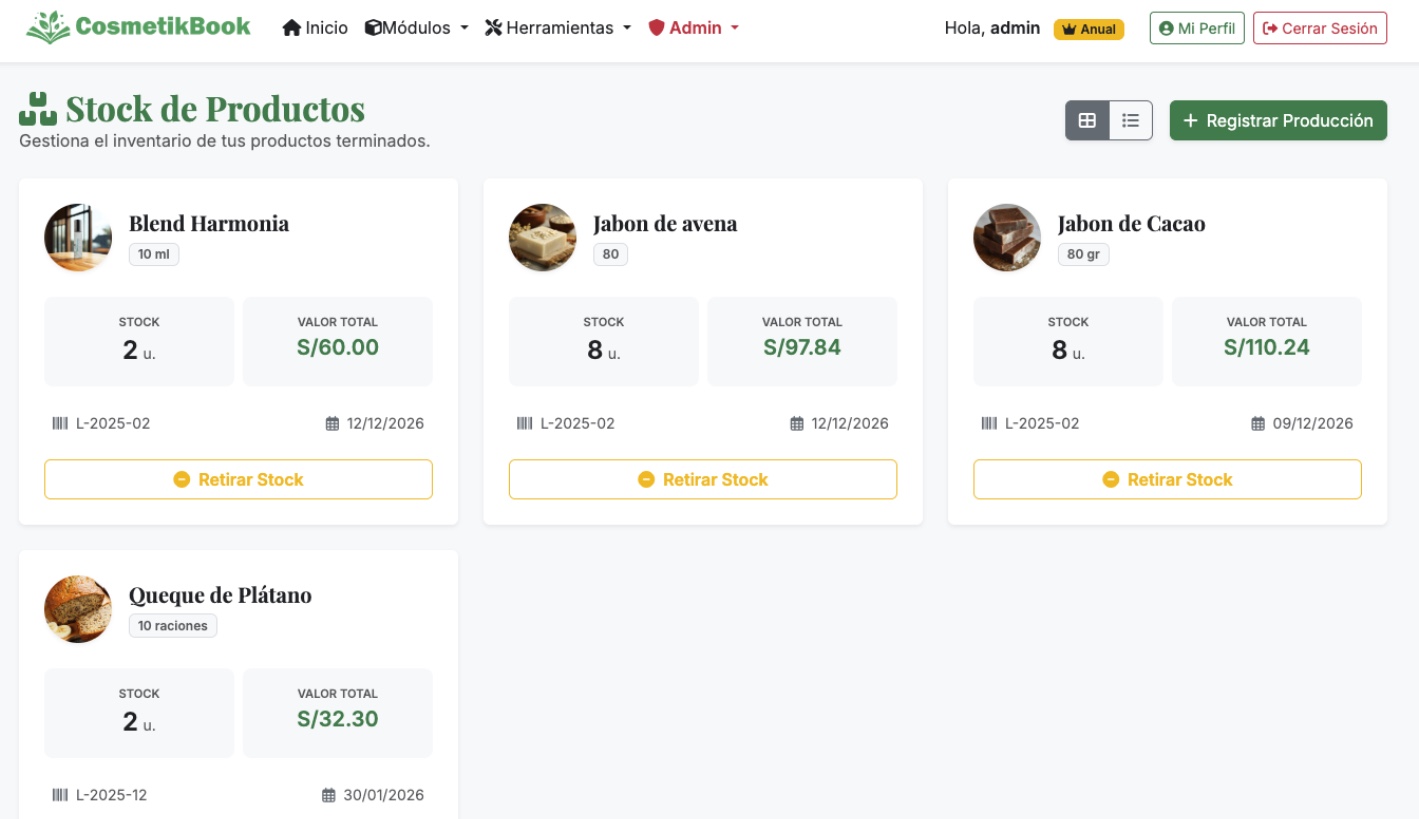The height and width of the screenshot is (819, 1419).
Task: Switch to list view mode
Action: (x=1131, y=119)
